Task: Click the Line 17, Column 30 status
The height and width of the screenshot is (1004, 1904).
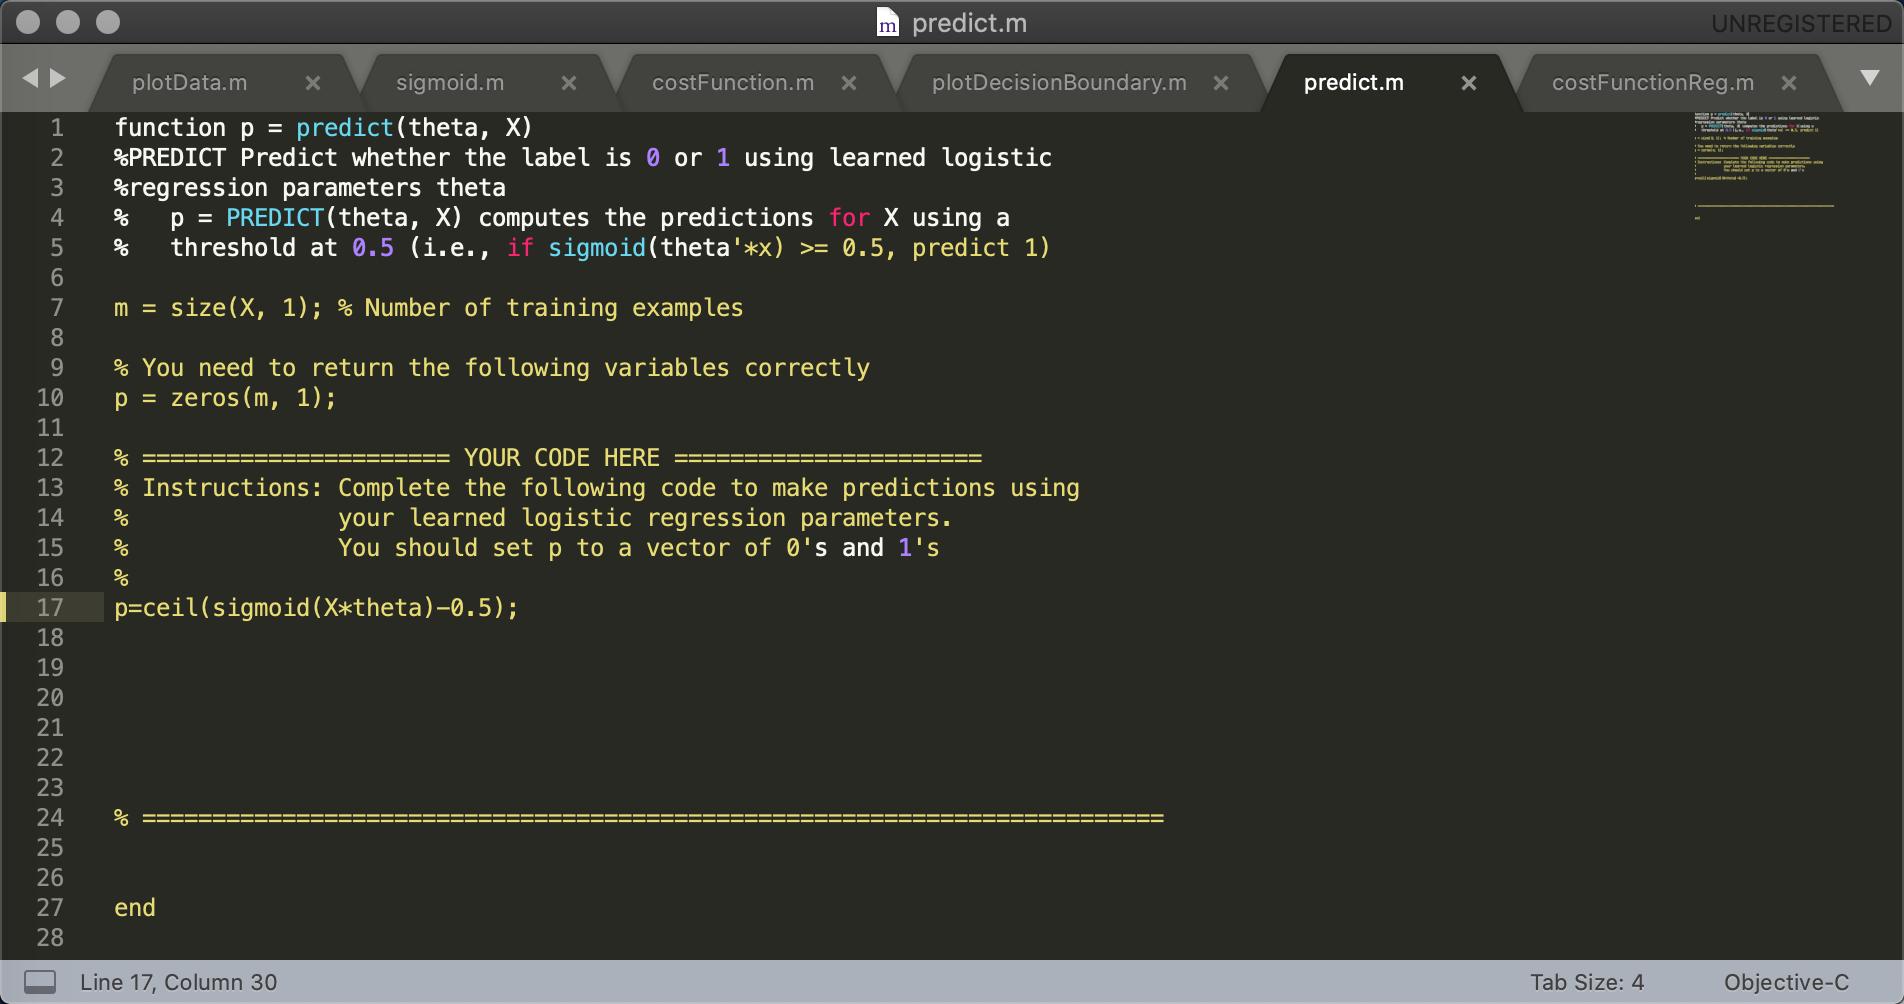Action: 178,982
